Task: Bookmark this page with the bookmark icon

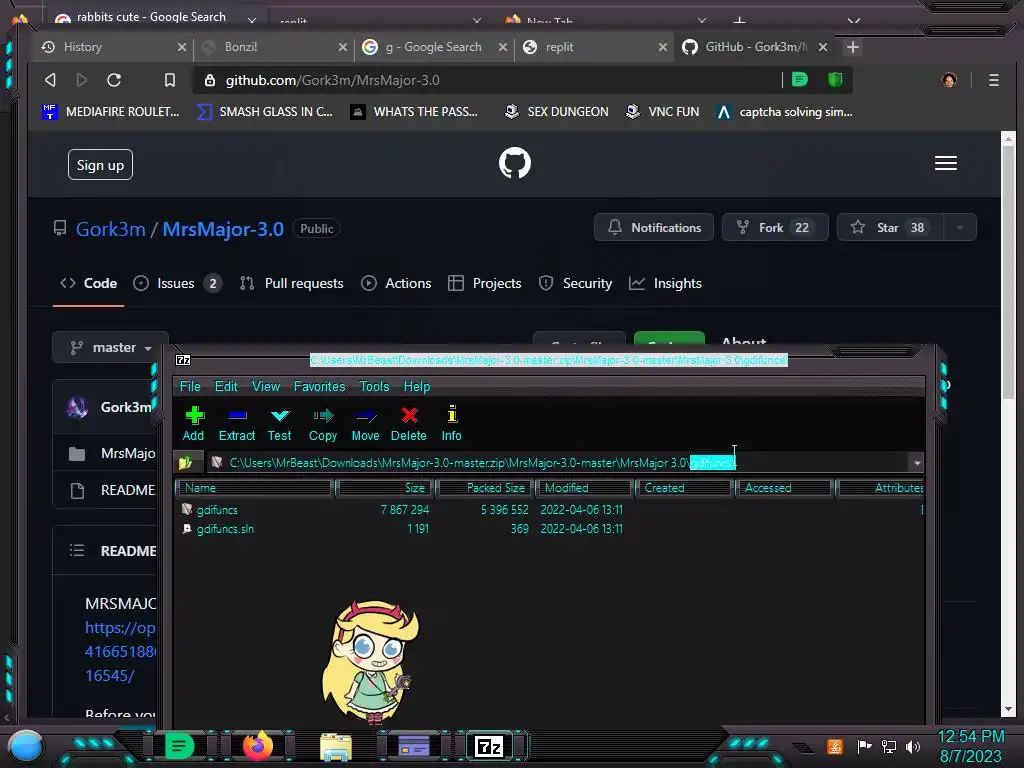Action: click(x=170, y=80)
